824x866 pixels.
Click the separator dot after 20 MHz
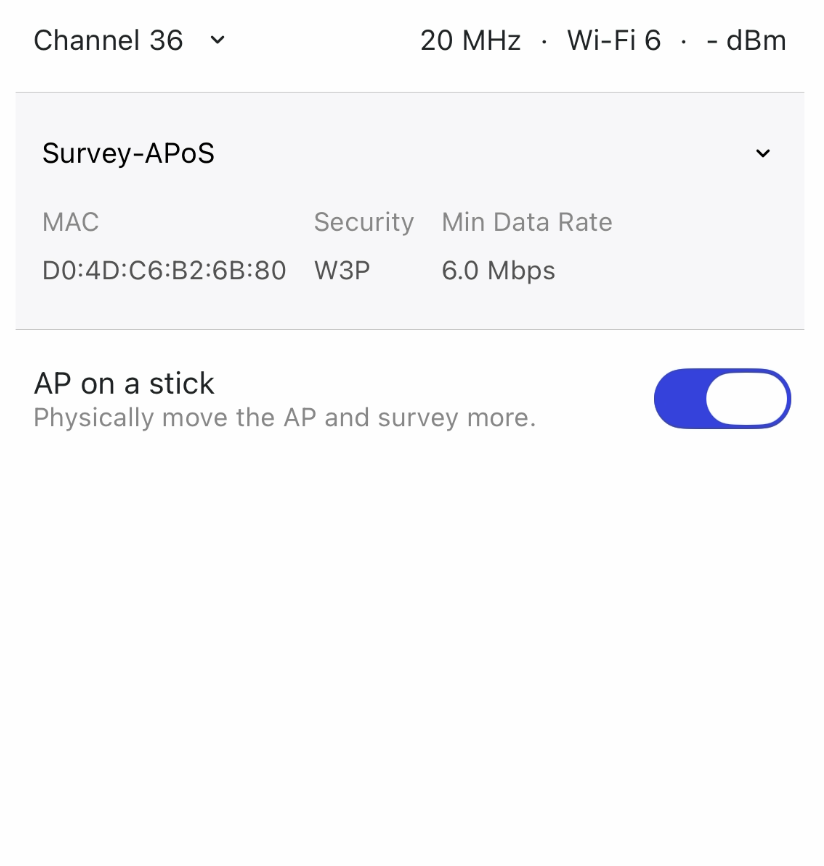coord(544,41)
